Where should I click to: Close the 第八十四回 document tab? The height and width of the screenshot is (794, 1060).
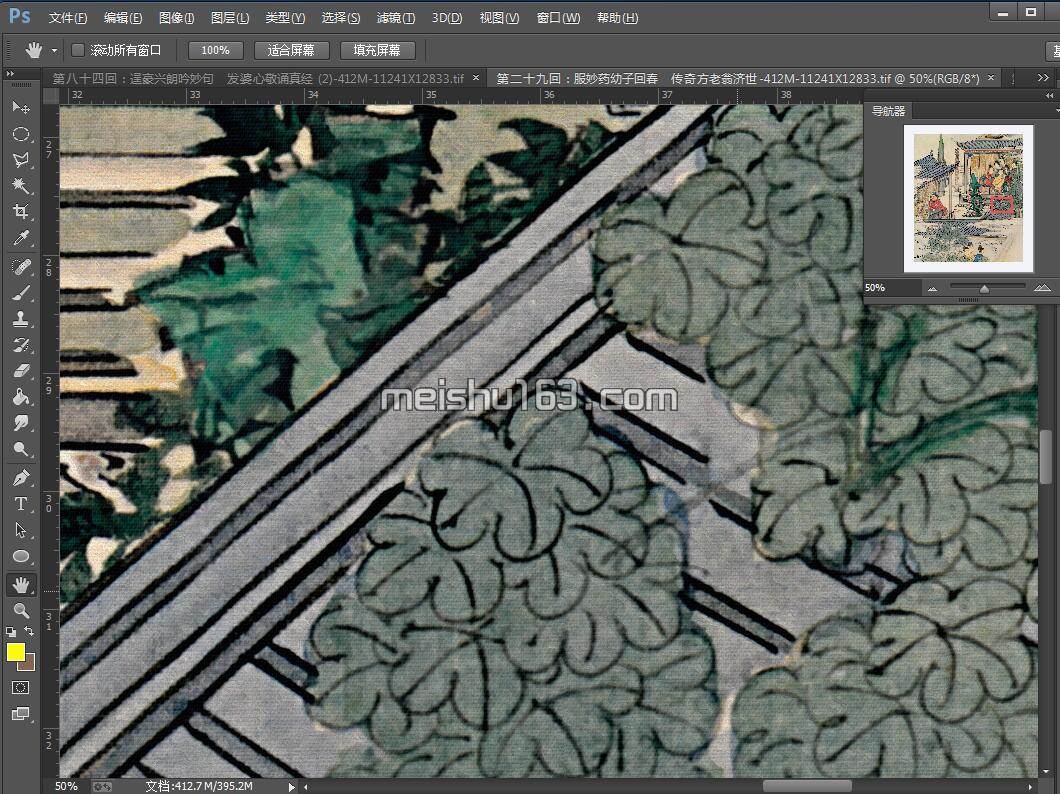(x=476, y=78)
